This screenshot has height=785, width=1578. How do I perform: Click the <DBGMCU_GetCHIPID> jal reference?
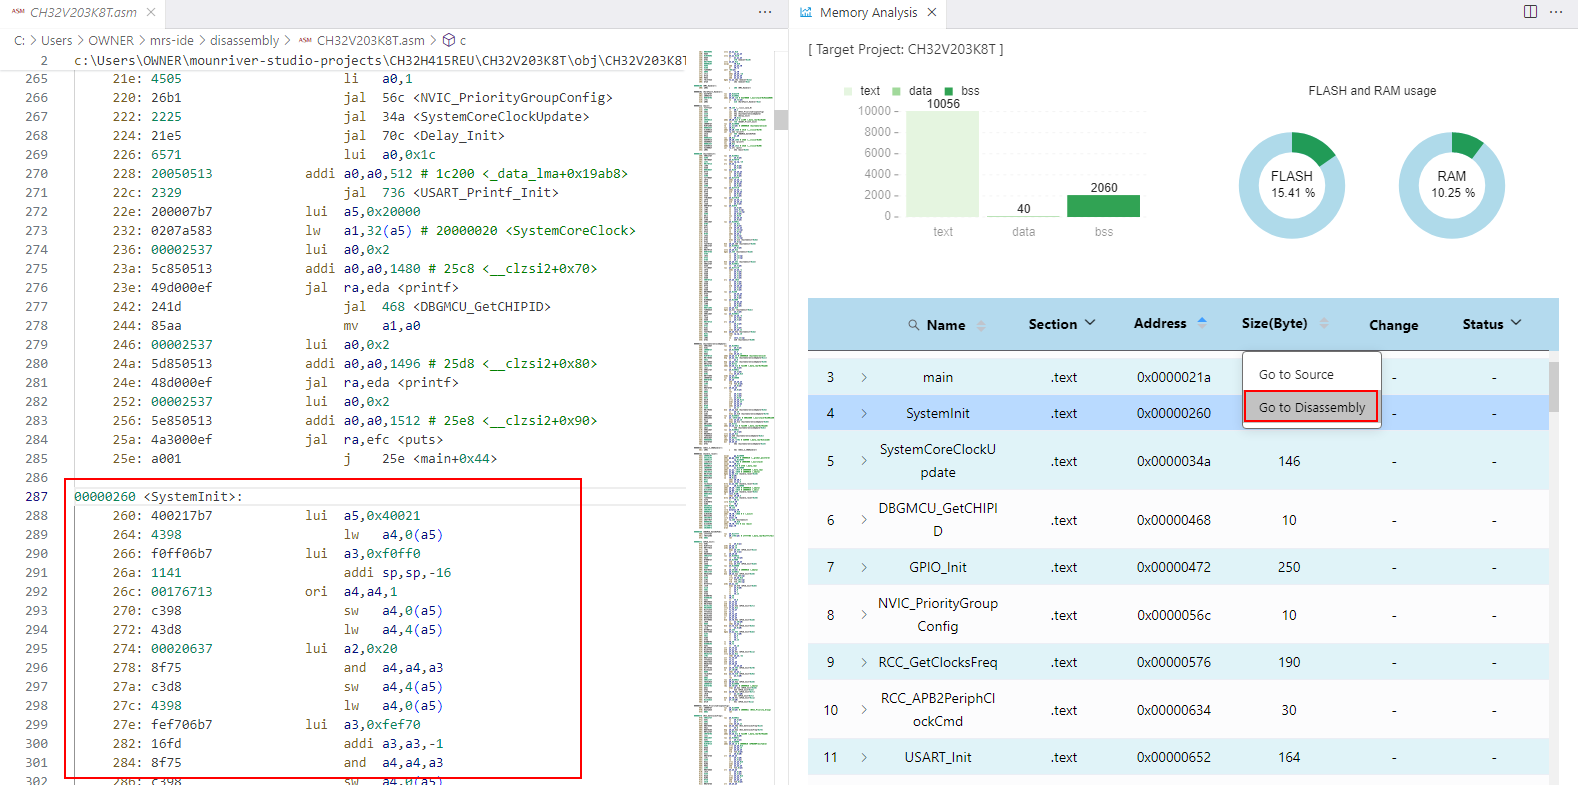pyautogui.click(x=482, y=307)
